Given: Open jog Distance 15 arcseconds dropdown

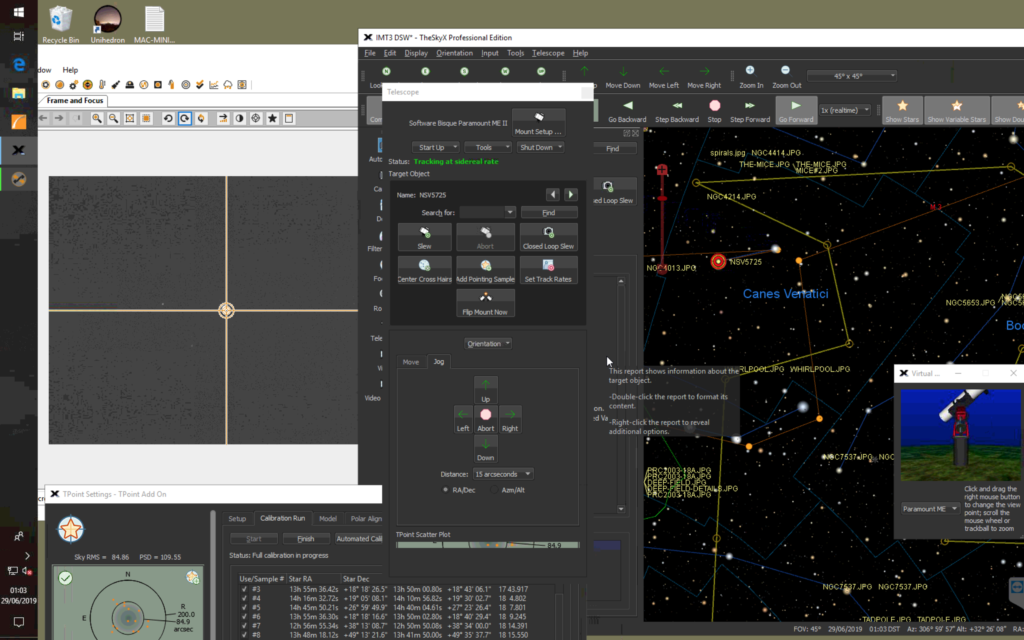Looking at the screenshot, I should point(503,474).
